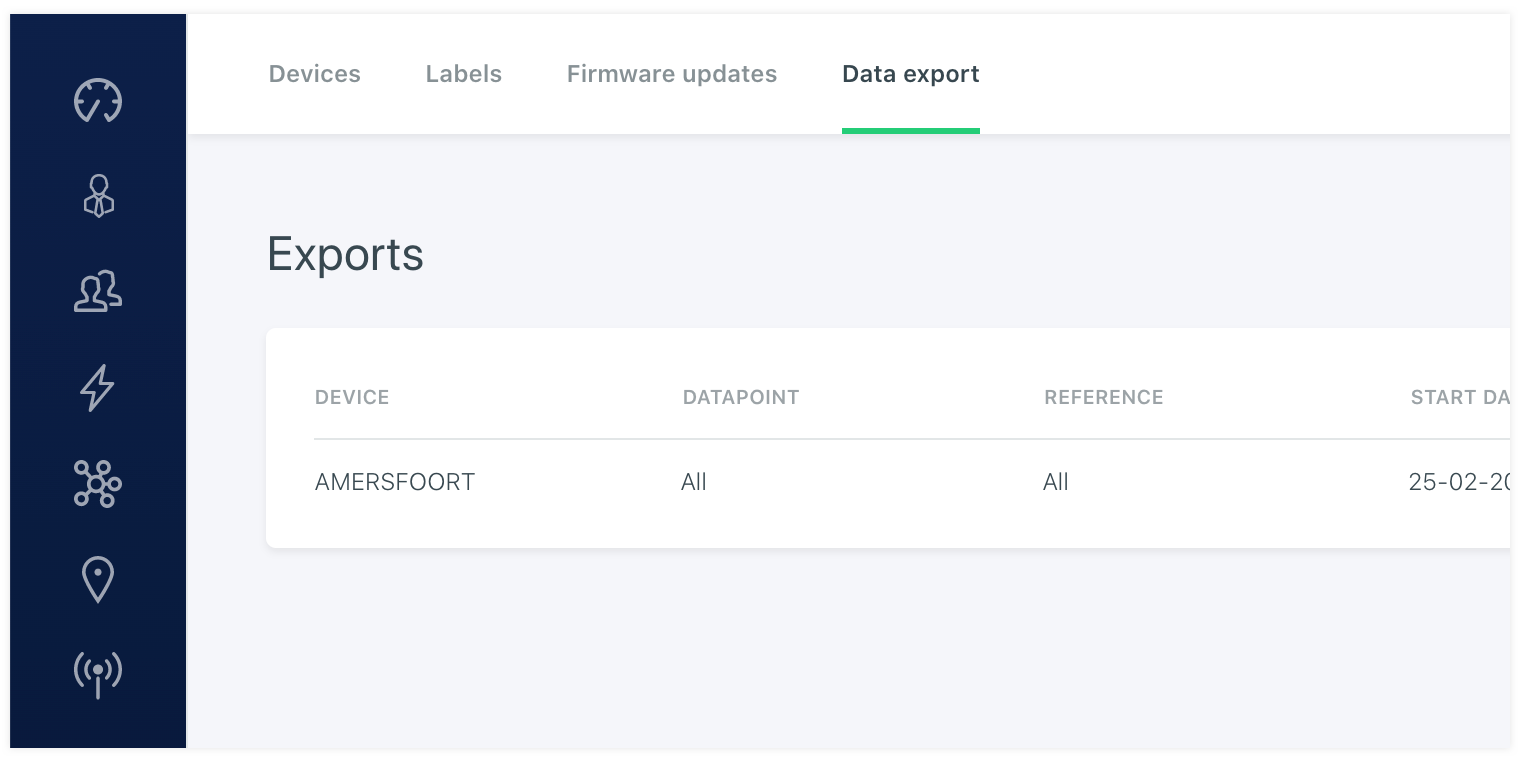Open the dashboard gauge icon in sidebar

(98, 101)
